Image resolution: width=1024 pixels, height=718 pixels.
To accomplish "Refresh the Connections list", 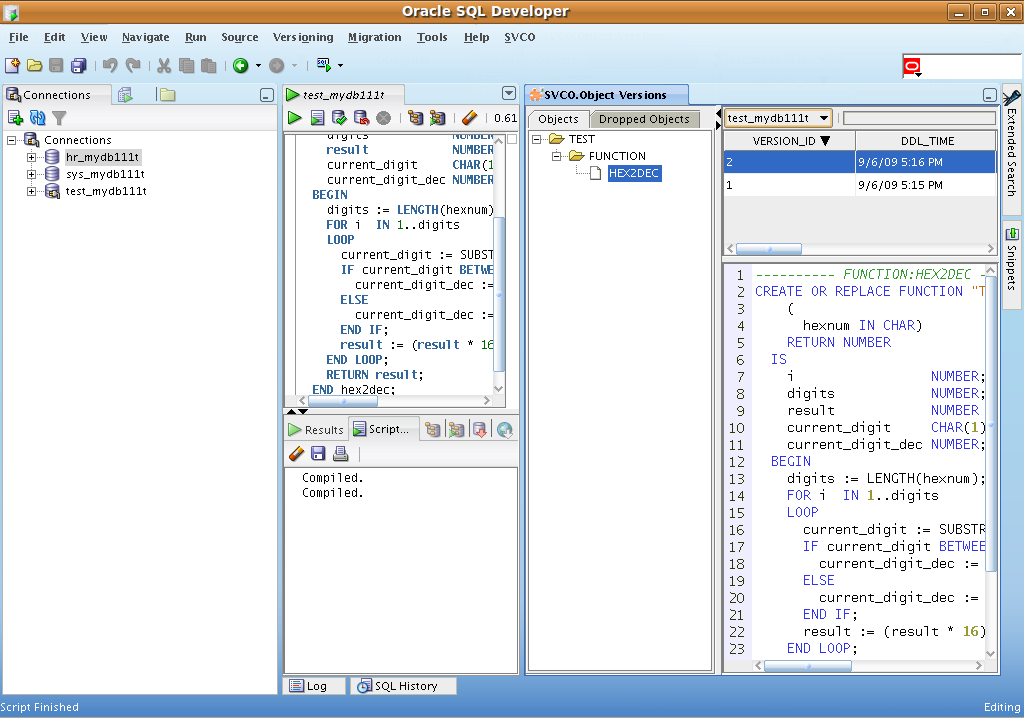I will [x=38, y=118].
